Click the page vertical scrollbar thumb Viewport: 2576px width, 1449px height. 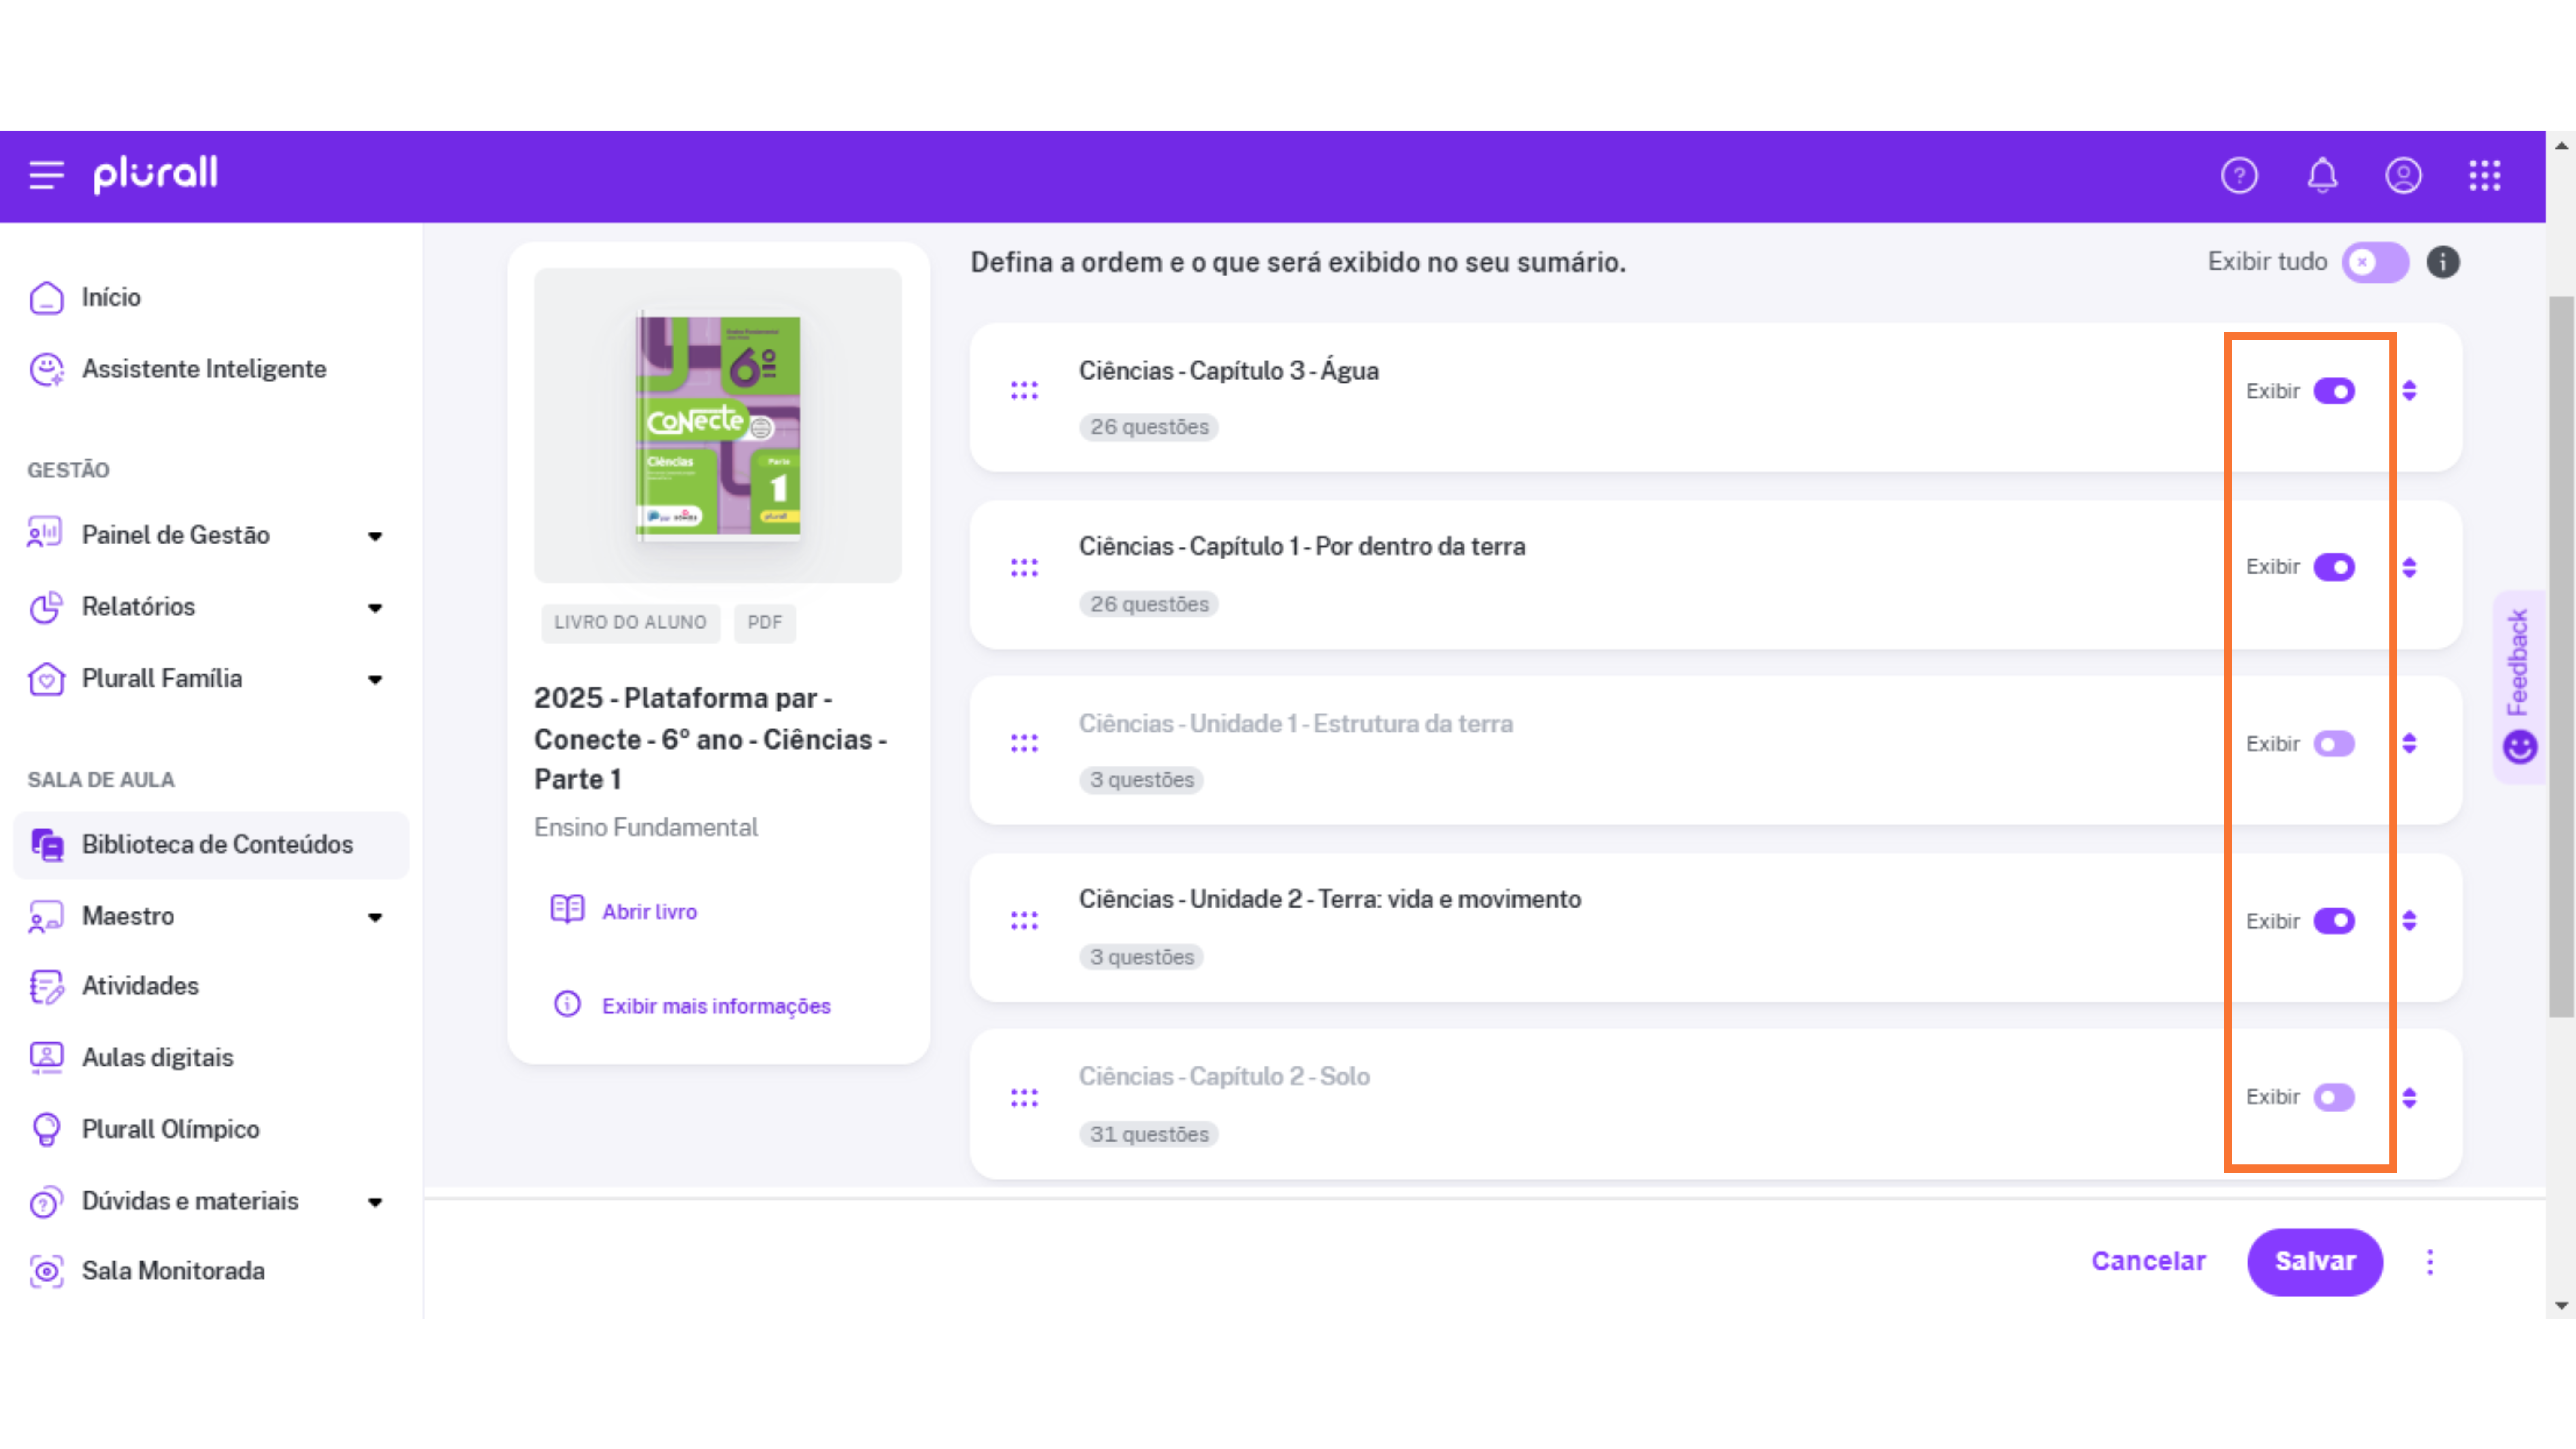(2562, 655)
